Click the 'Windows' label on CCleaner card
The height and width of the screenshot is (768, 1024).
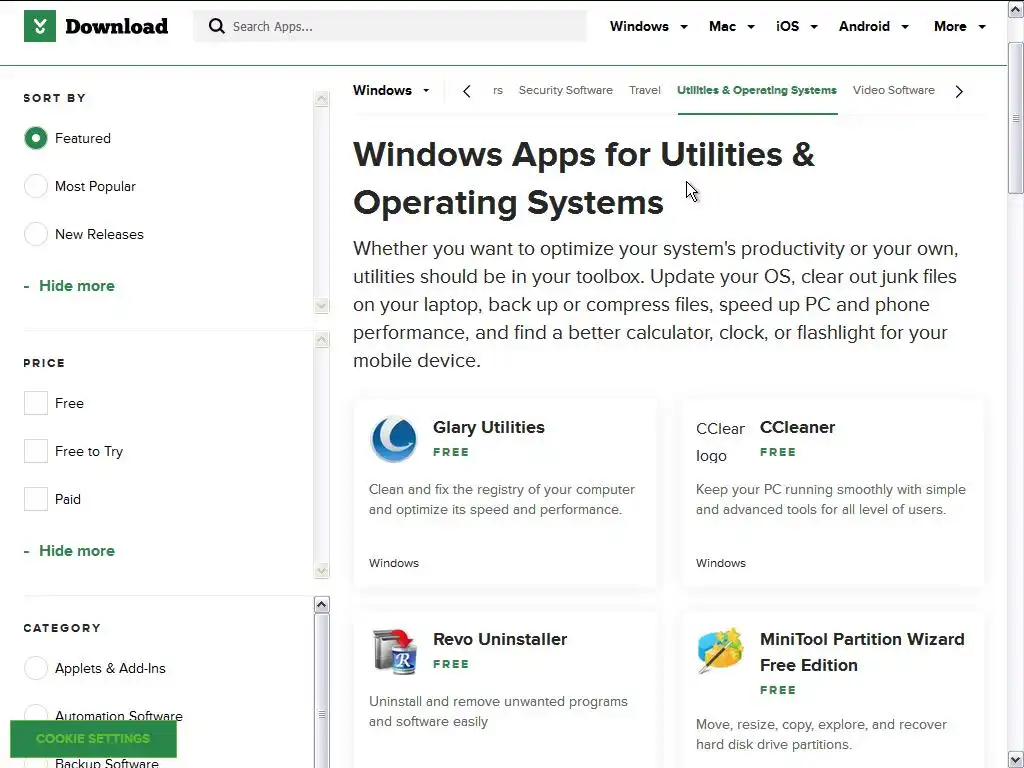[721, 563]
